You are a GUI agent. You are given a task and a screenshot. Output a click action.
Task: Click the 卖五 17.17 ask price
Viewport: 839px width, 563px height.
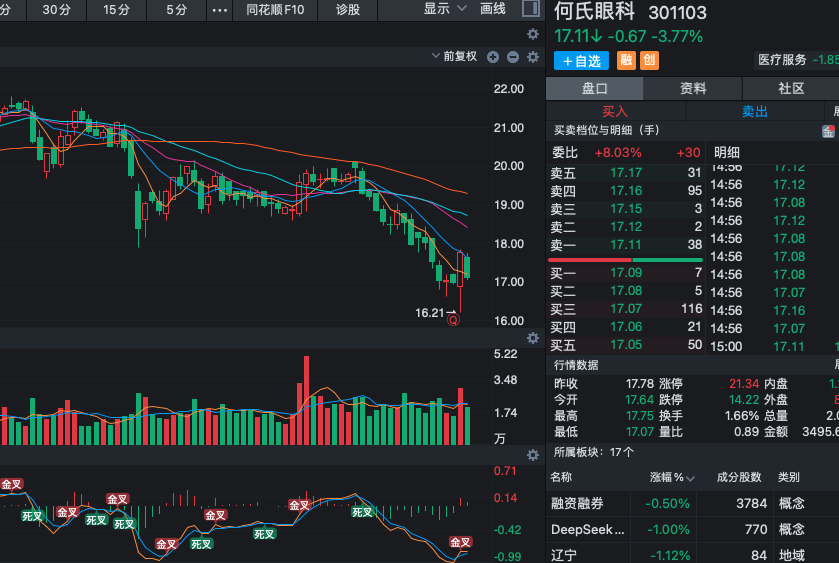tap(626, 172)
